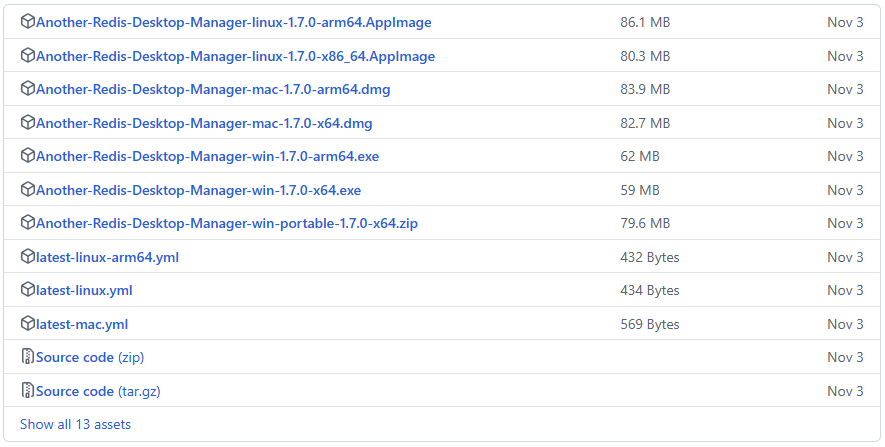Download Source code (zip)
The height and width of the screenshot is (447, 885).
pos(90,357)
